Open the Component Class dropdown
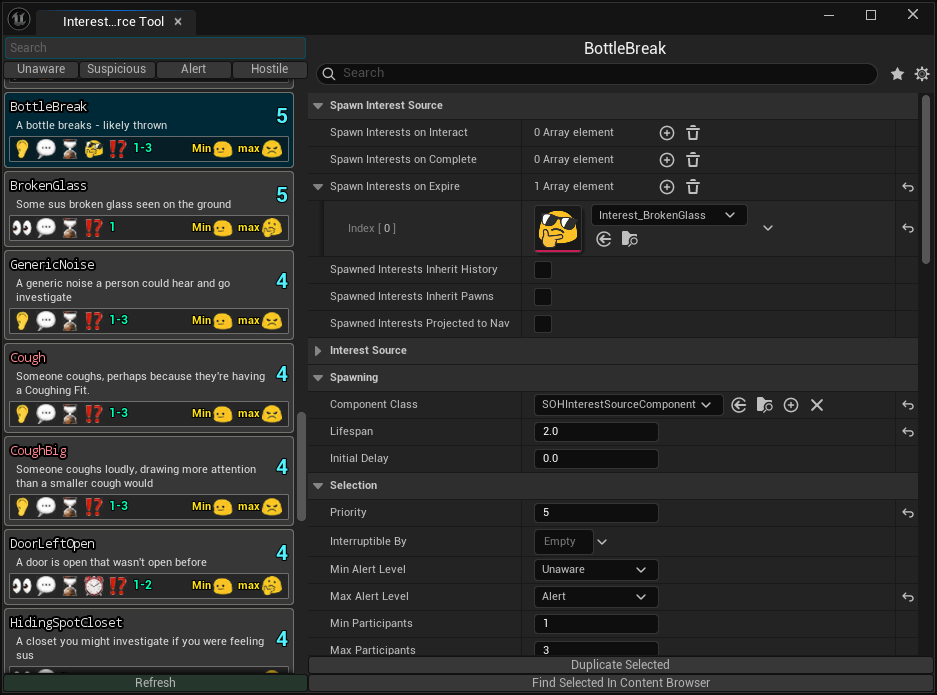This screenshot has width=937, height=695. tap(627, 405)
